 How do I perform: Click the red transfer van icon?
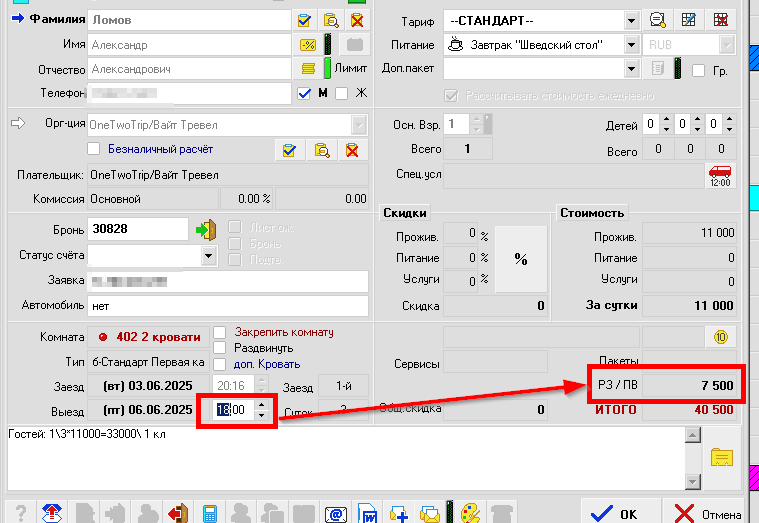[720, 175]
